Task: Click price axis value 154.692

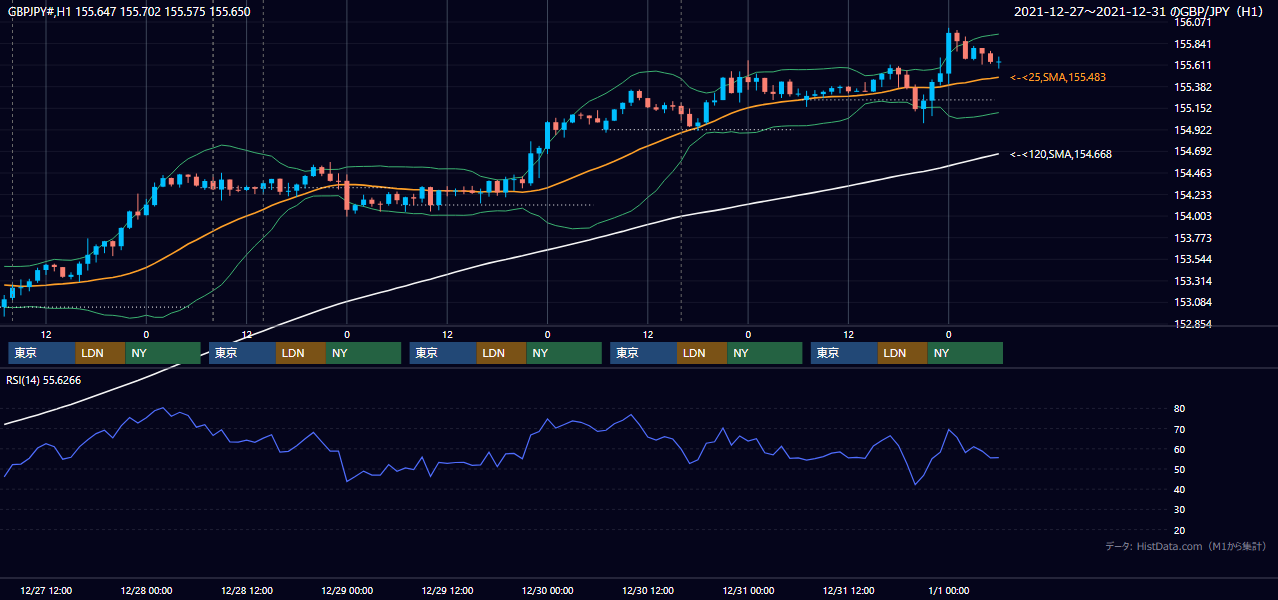Action: pos(1193,151)
